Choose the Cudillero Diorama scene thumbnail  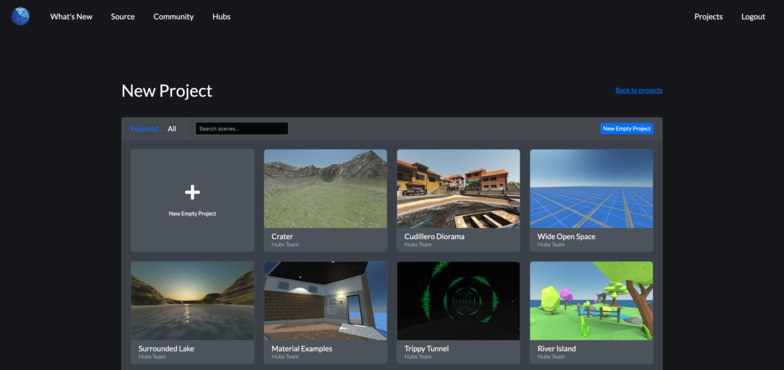coord(458,188)
